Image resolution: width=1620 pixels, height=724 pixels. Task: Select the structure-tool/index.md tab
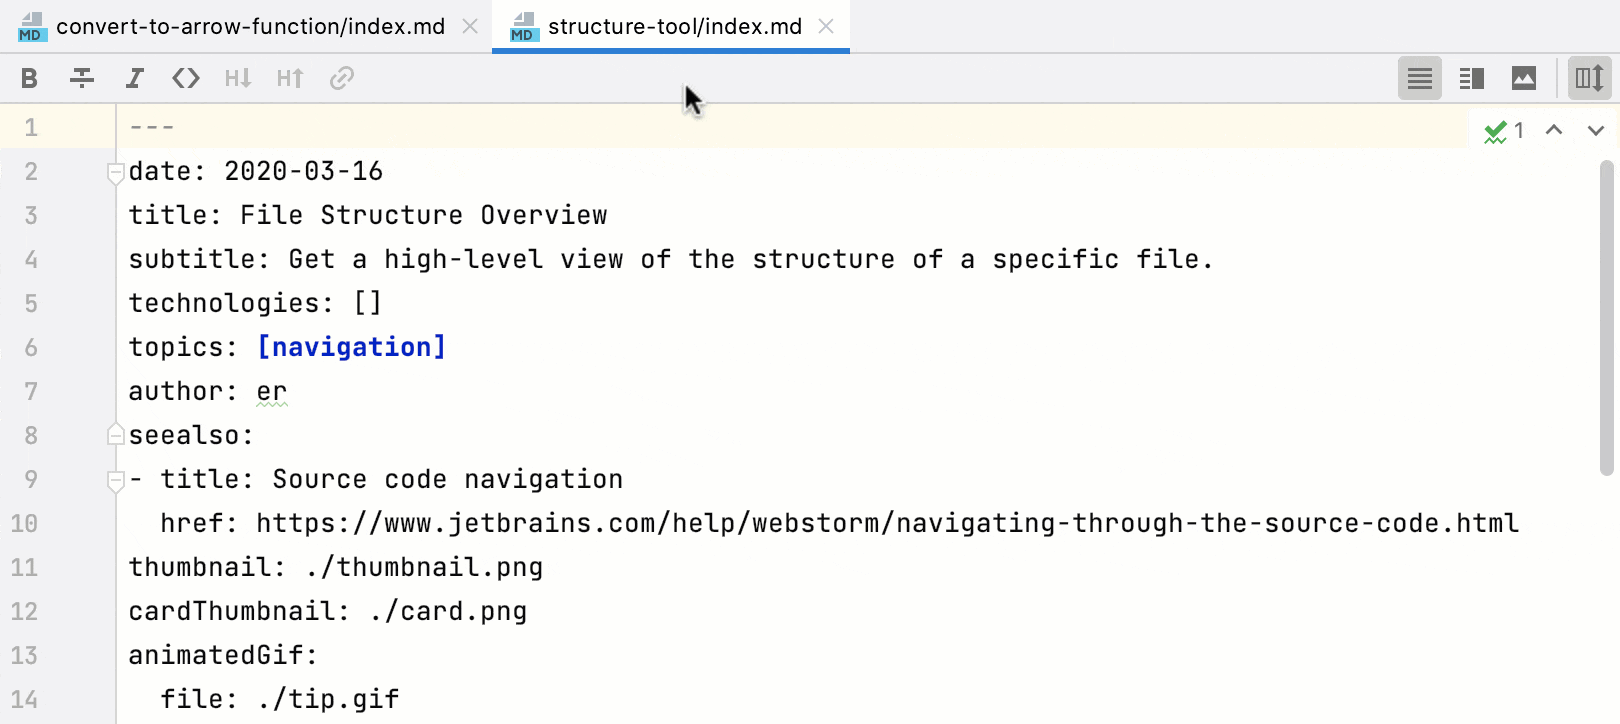674,27
